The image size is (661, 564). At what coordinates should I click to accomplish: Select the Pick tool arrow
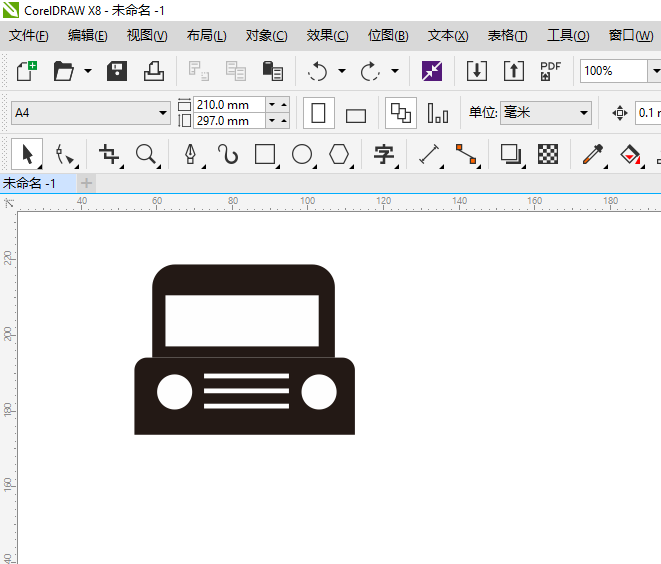tap(27, 154)
